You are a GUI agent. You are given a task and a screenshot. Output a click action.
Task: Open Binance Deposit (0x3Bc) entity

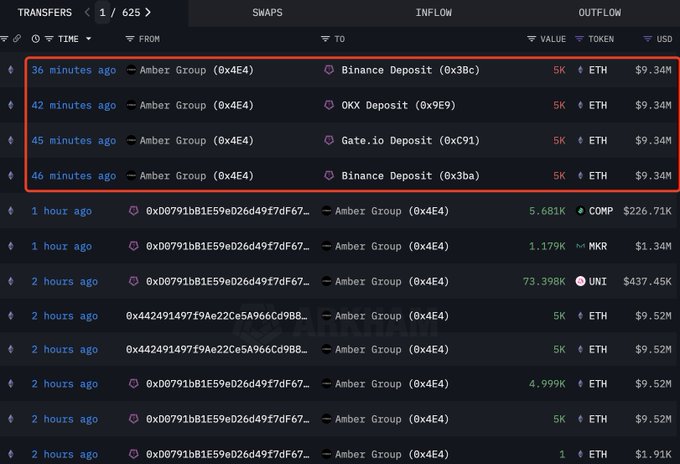[410, 70]
